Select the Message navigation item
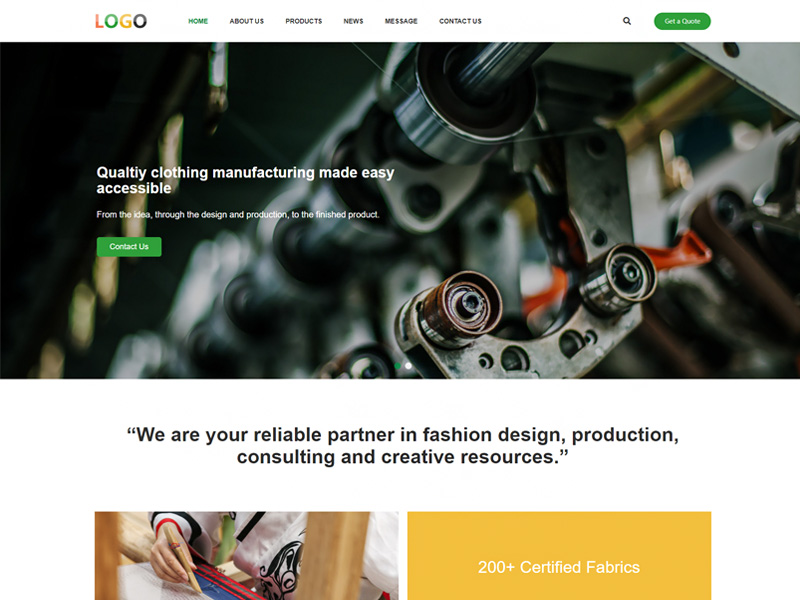Image resolution: width=800 pixels, height=600 pixels. [x=401, y=21]
